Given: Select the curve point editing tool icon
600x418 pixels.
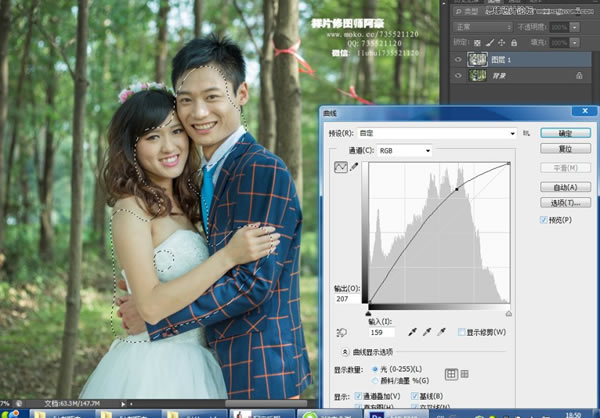Looking at the screenshot, I should tap(341, 167).
